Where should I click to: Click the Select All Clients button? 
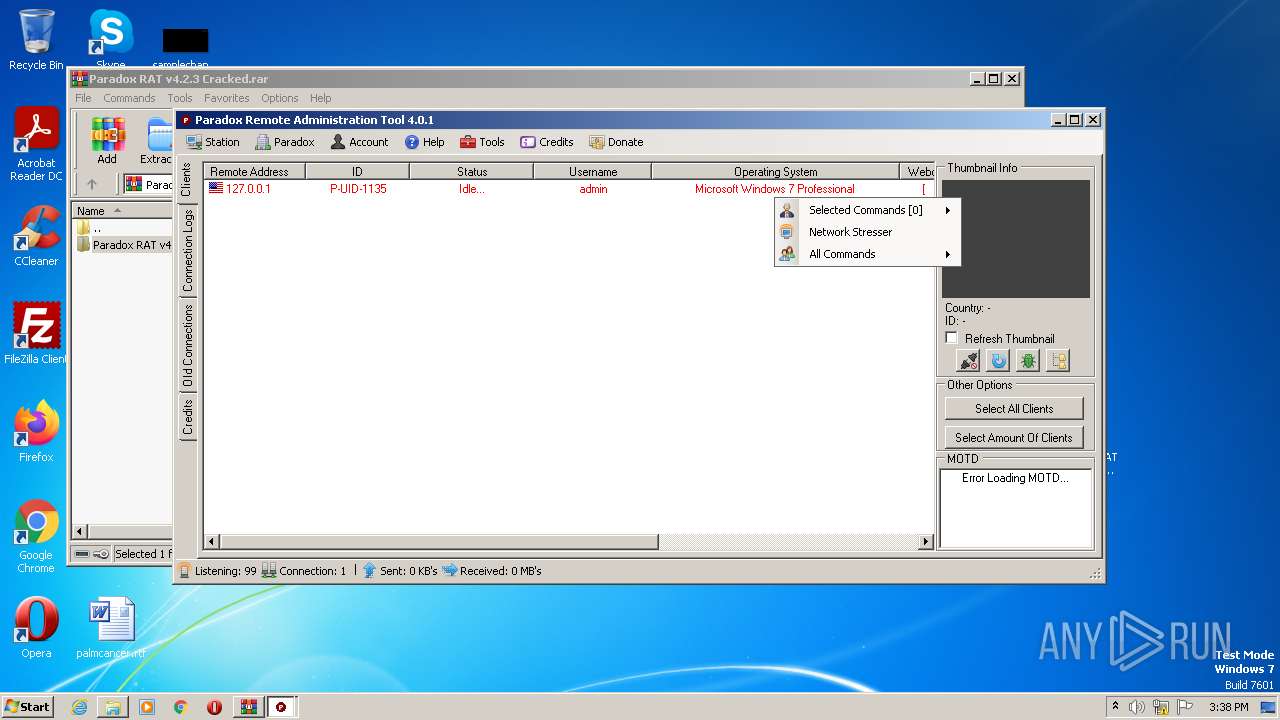(x=1014, y=408)
